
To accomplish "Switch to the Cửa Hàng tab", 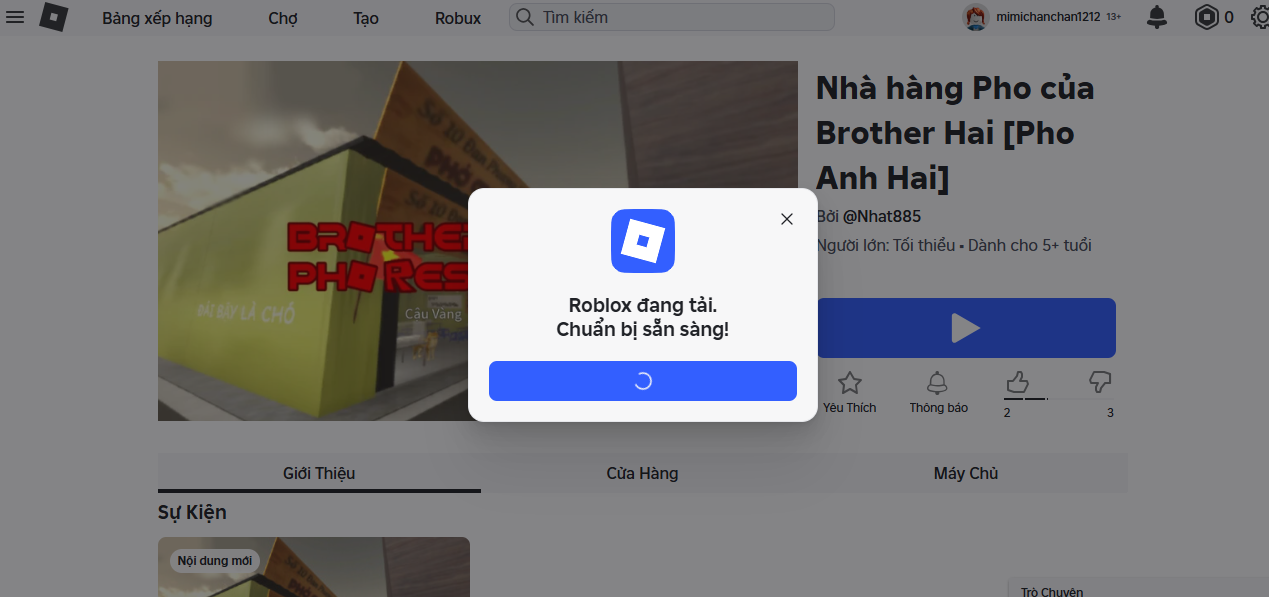I will point(642,473).
